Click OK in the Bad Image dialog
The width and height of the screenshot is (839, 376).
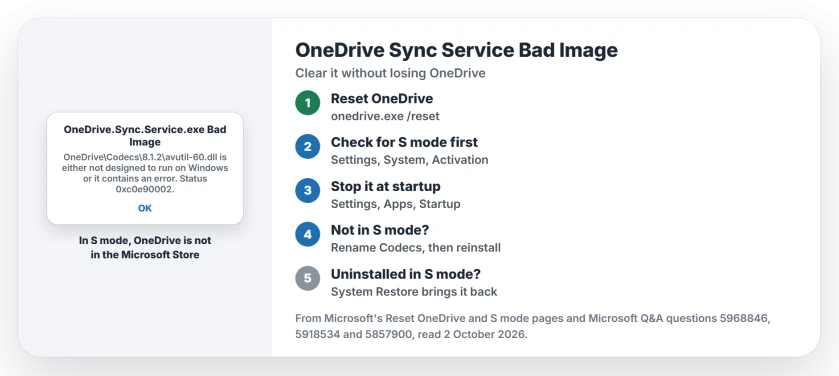pos(145,208)
